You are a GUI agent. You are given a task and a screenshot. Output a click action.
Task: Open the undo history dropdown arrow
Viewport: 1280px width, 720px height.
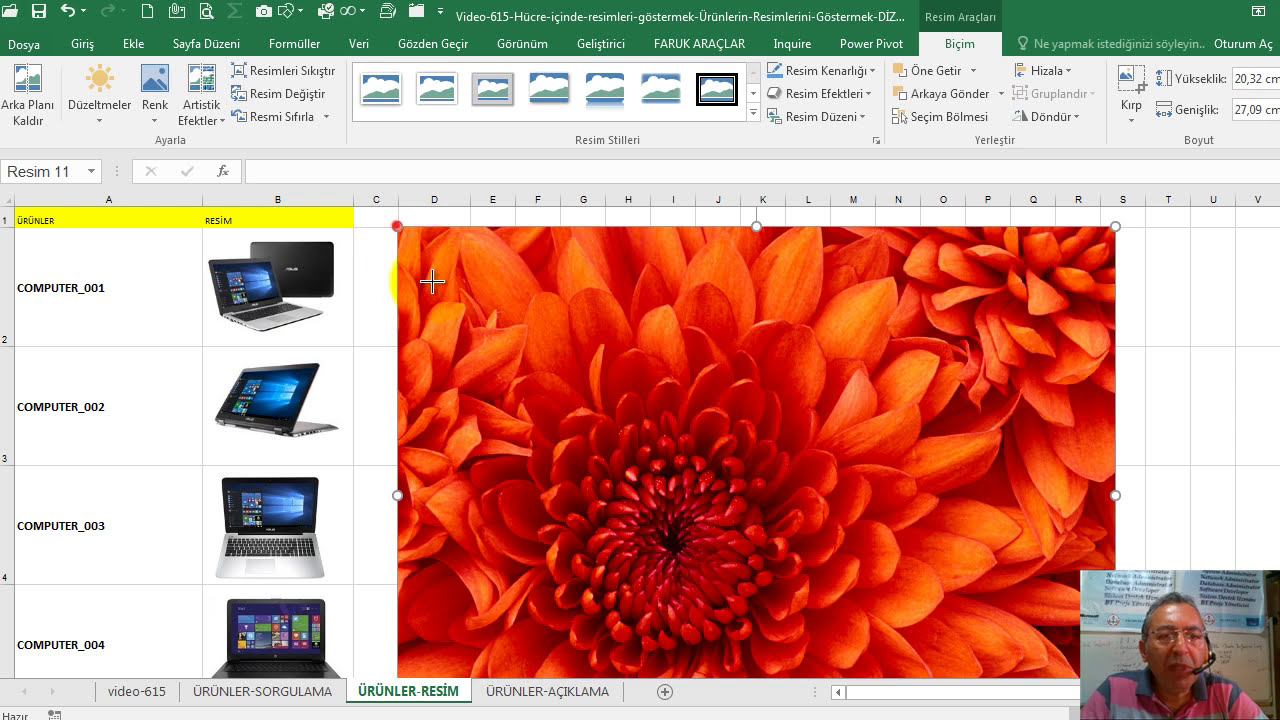pyautogui.click(x=83, y=11)
